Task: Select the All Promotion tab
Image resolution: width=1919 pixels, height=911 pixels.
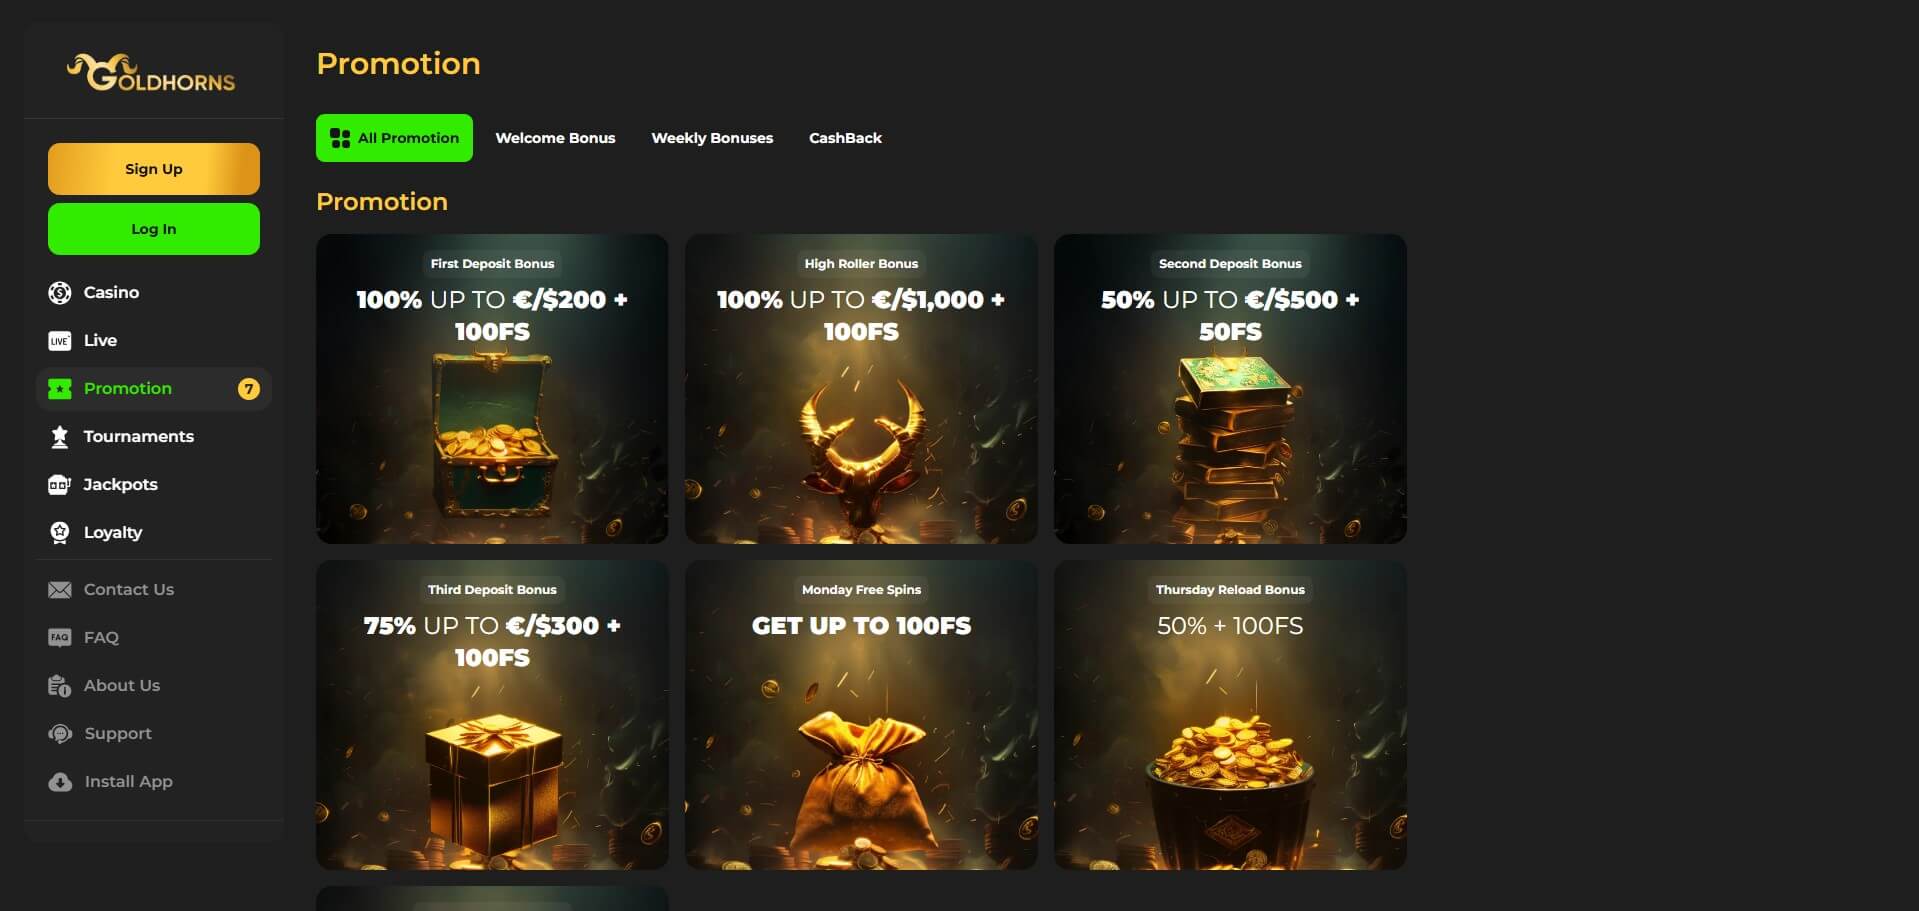Action: (394, 138)
